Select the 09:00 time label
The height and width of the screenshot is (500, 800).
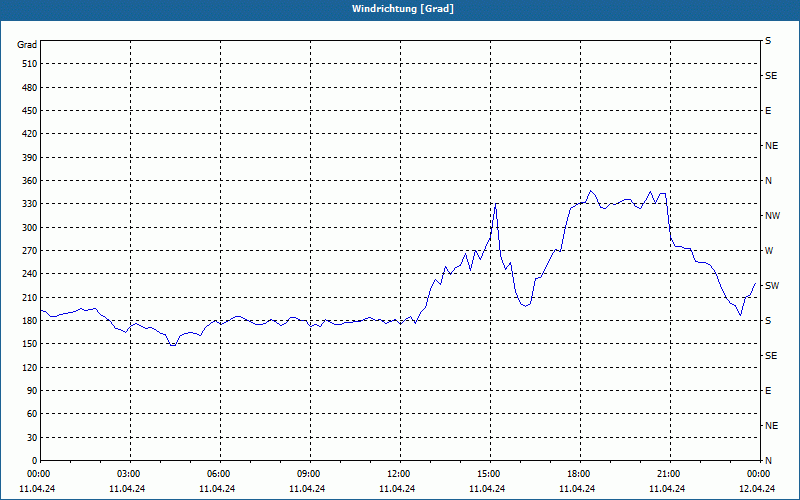tap(310, 474)
